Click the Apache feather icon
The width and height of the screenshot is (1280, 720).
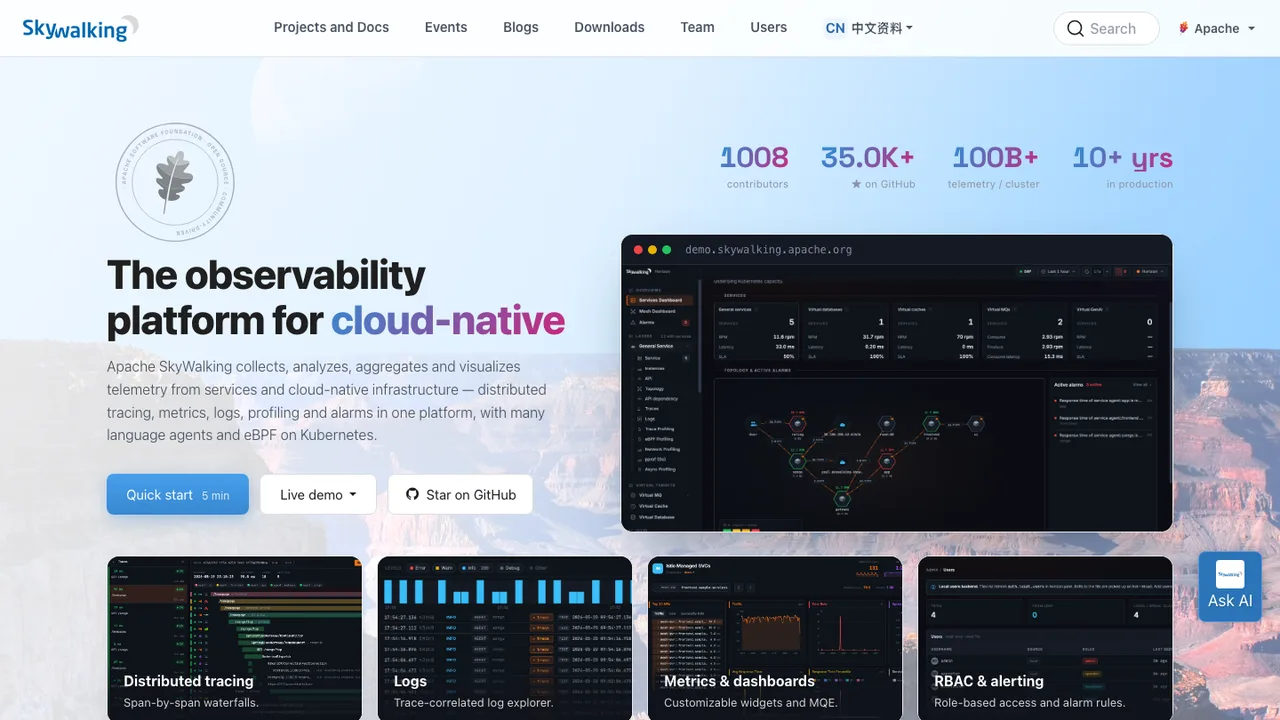point(1184,28)
